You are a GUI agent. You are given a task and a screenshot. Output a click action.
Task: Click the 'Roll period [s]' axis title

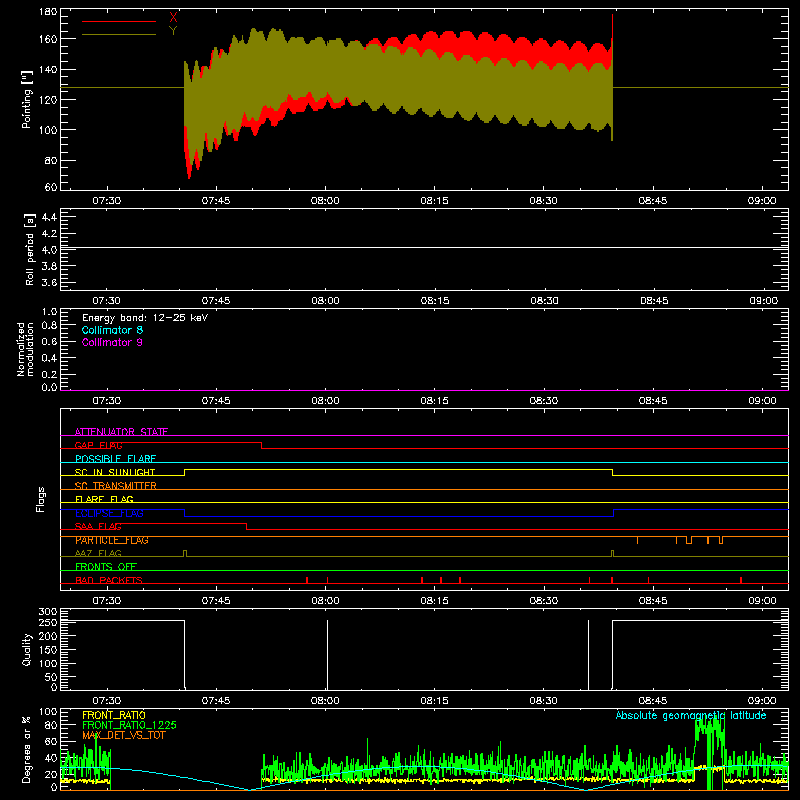coord(30,249)
